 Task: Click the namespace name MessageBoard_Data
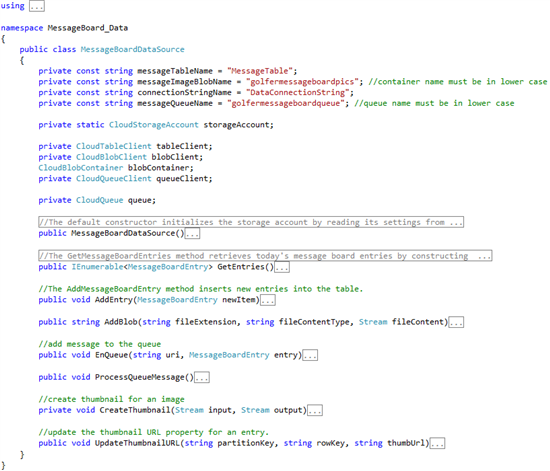tap(88, 28)
